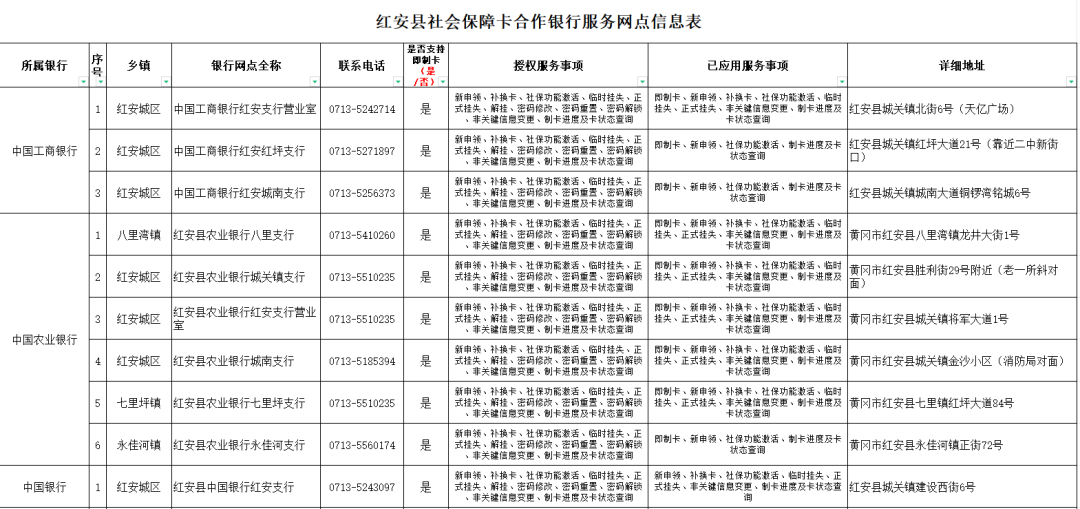Select the 中国银行 cell in 所属银行 column
The image size is (1080, 509).
pyautogui.click(x=45, y=487)
